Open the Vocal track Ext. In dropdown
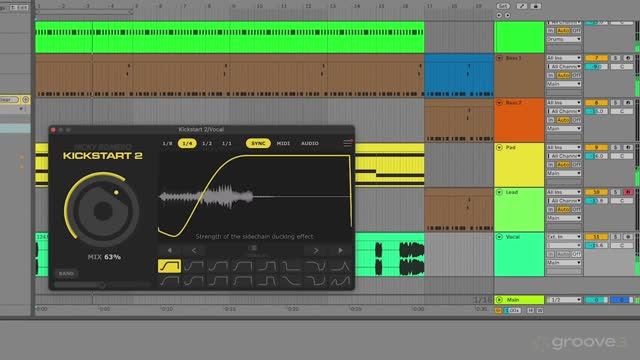Viewport: 640px width, 360px height. click(x=564, y=237)
